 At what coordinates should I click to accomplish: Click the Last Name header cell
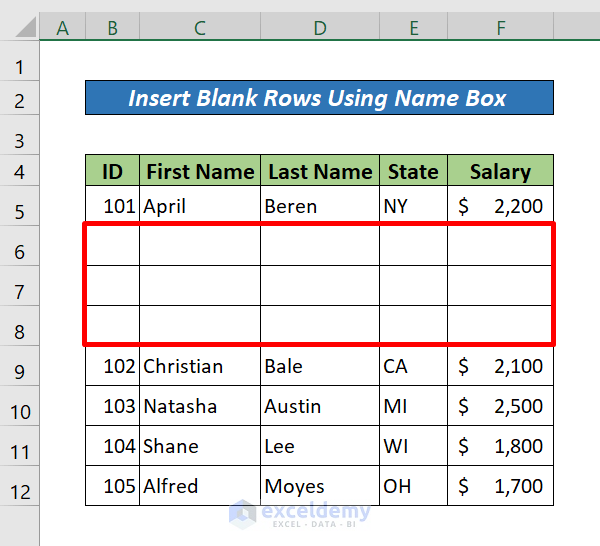(x=320, y=171)
